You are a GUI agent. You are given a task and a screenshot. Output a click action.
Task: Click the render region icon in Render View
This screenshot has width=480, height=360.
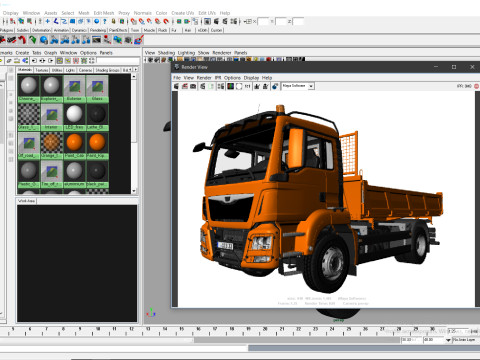pyautogui.click(x=185, y=86)
